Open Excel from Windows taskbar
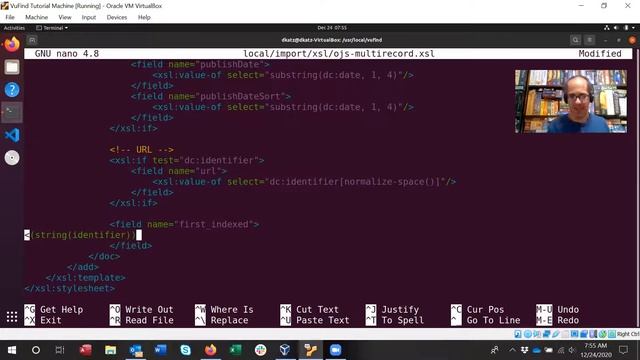This screenshot has width=640, height=360. [236, 350]
